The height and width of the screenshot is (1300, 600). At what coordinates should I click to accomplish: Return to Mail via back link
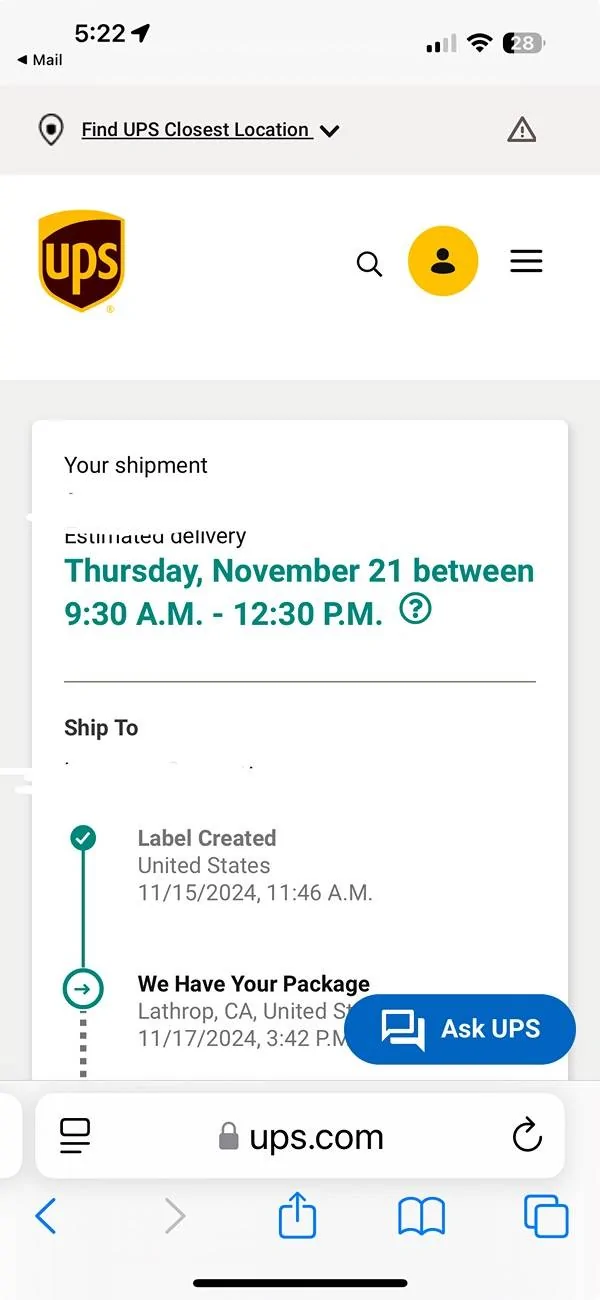click(x=40, y=60)
